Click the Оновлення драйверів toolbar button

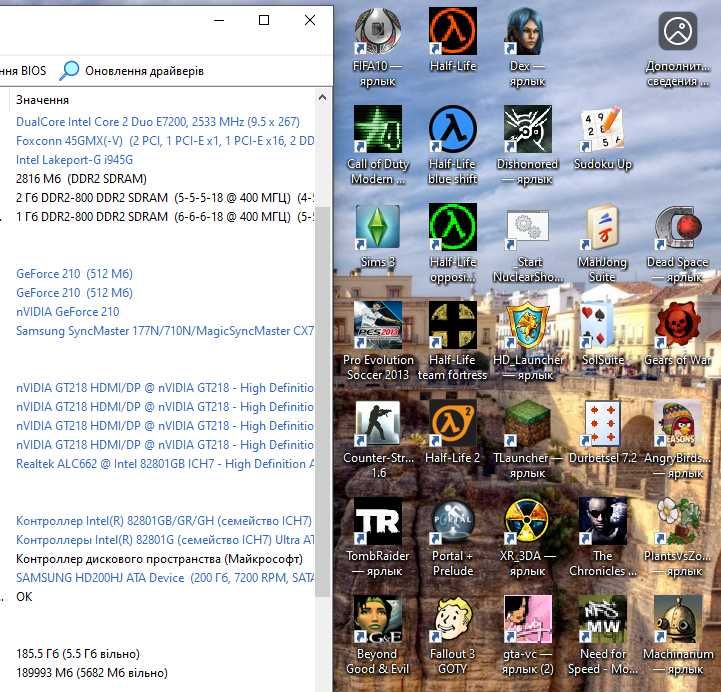(x=132, y=71)
